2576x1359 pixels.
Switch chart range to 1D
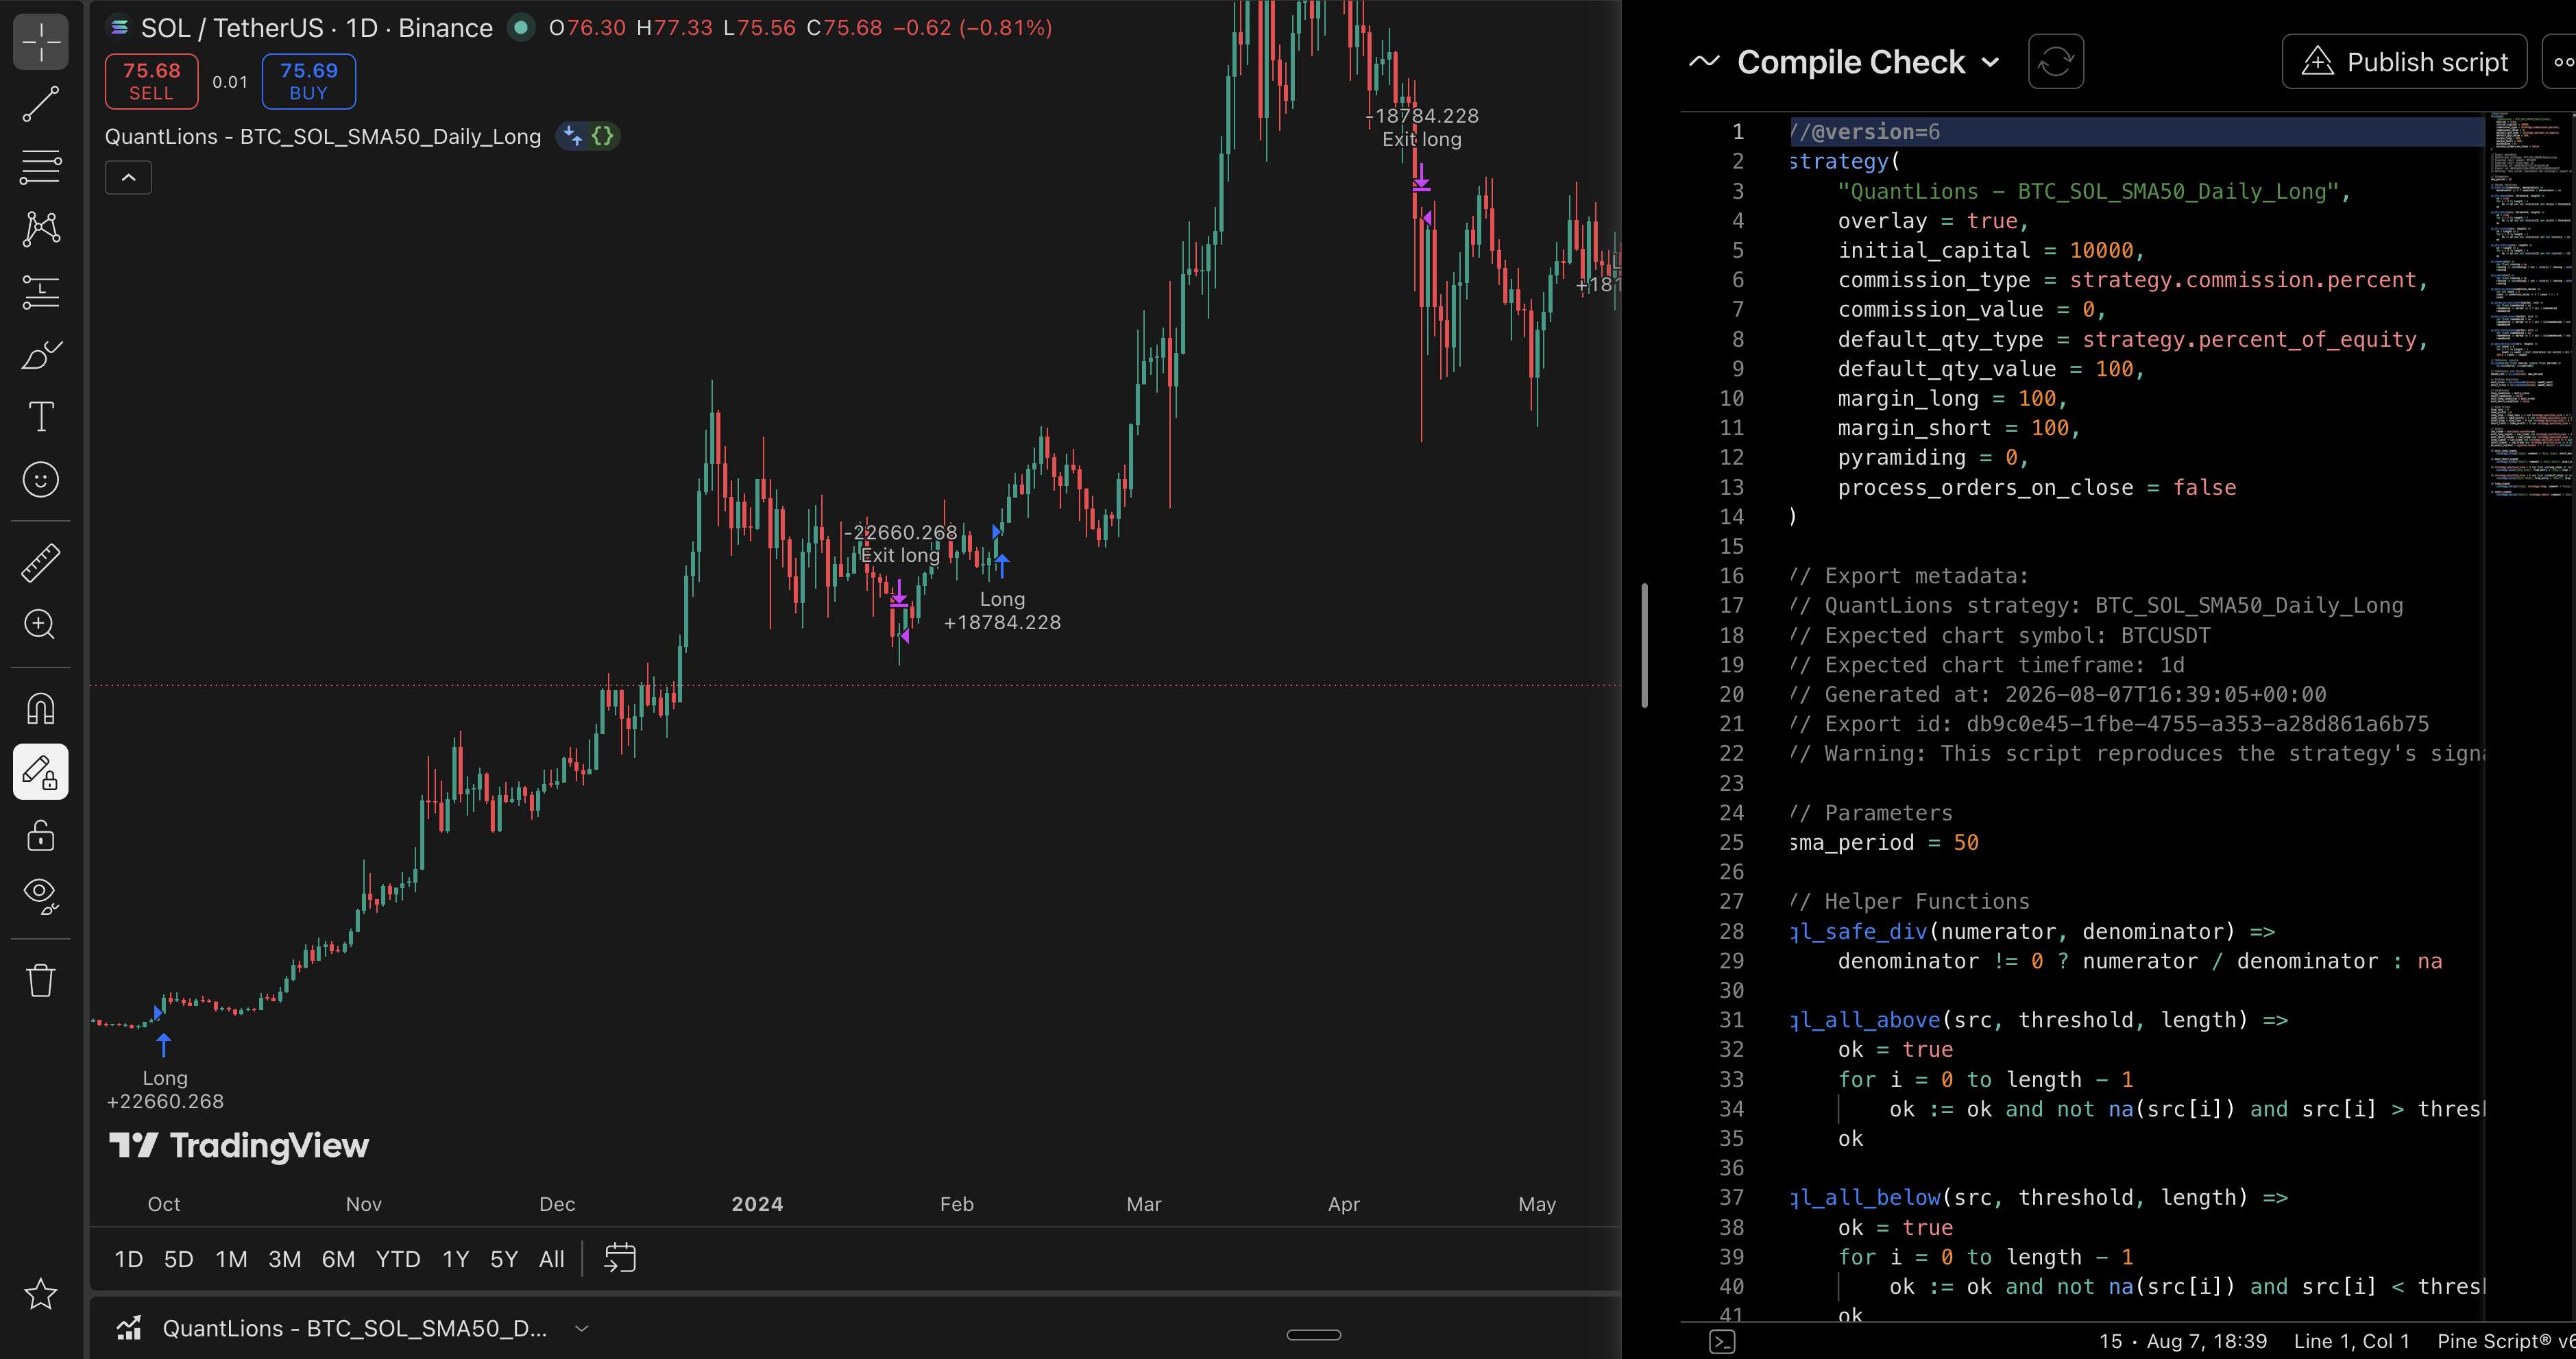[128, 1259]
